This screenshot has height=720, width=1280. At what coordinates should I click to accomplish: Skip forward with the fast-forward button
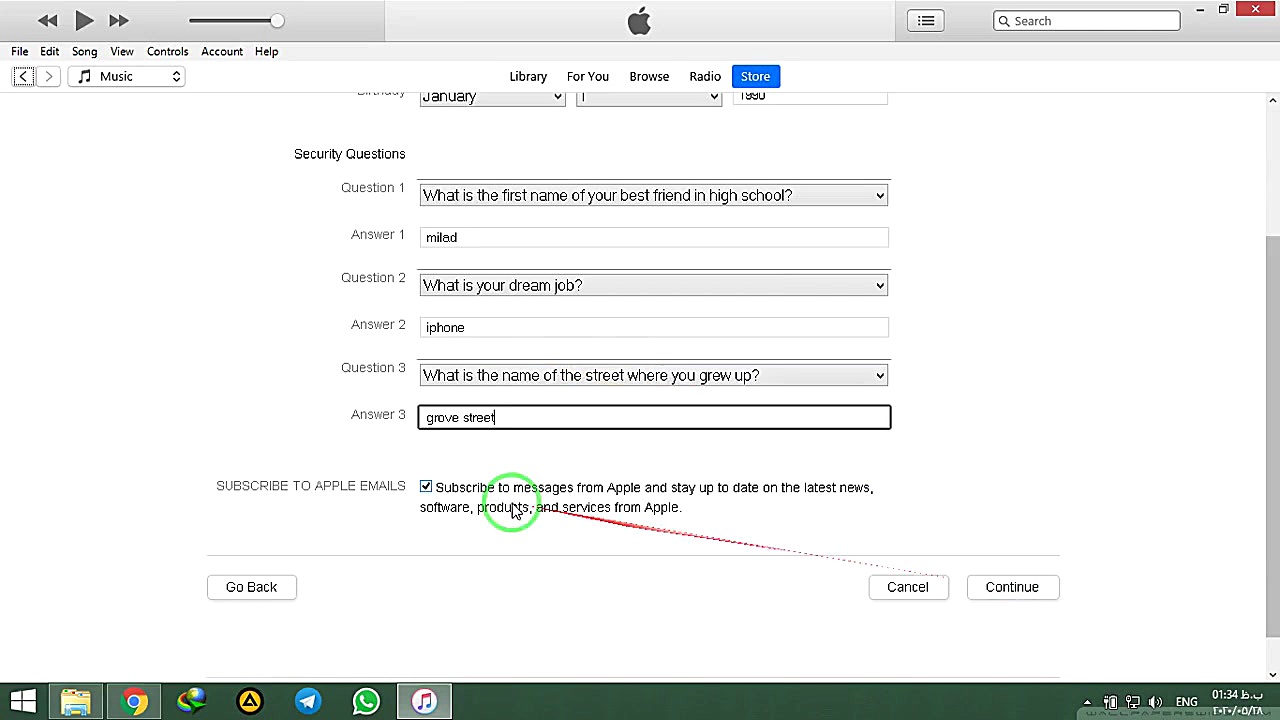coord(119,20)
